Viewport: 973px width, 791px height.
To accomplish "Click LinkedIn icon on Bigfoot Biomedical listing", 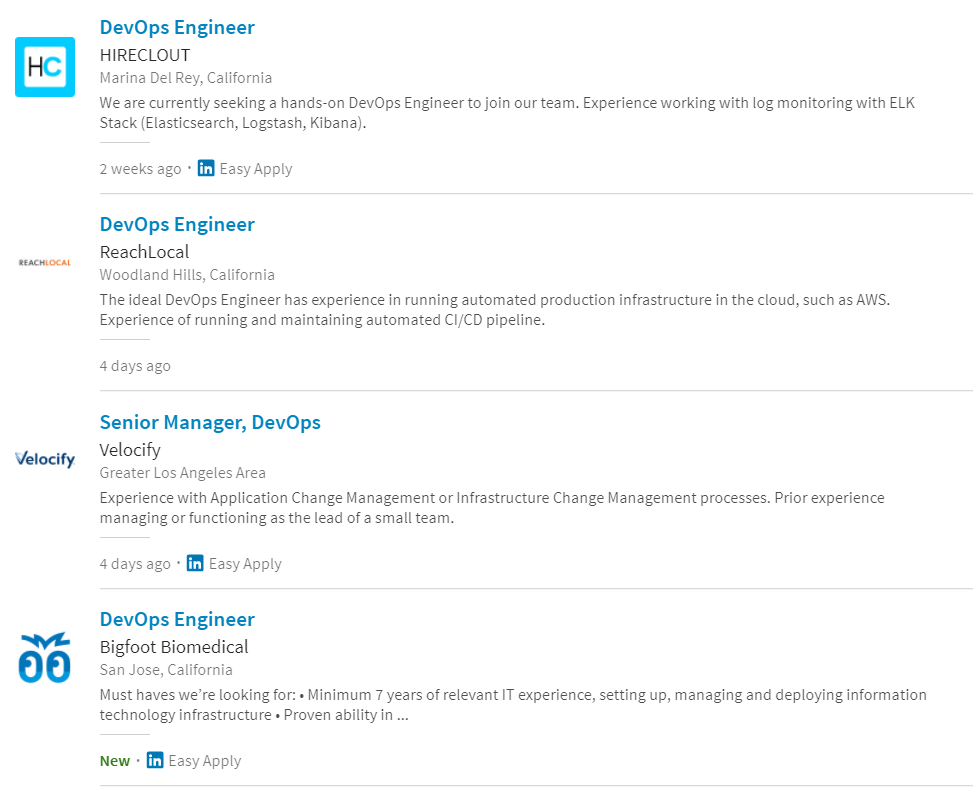I will click(155, 760).
